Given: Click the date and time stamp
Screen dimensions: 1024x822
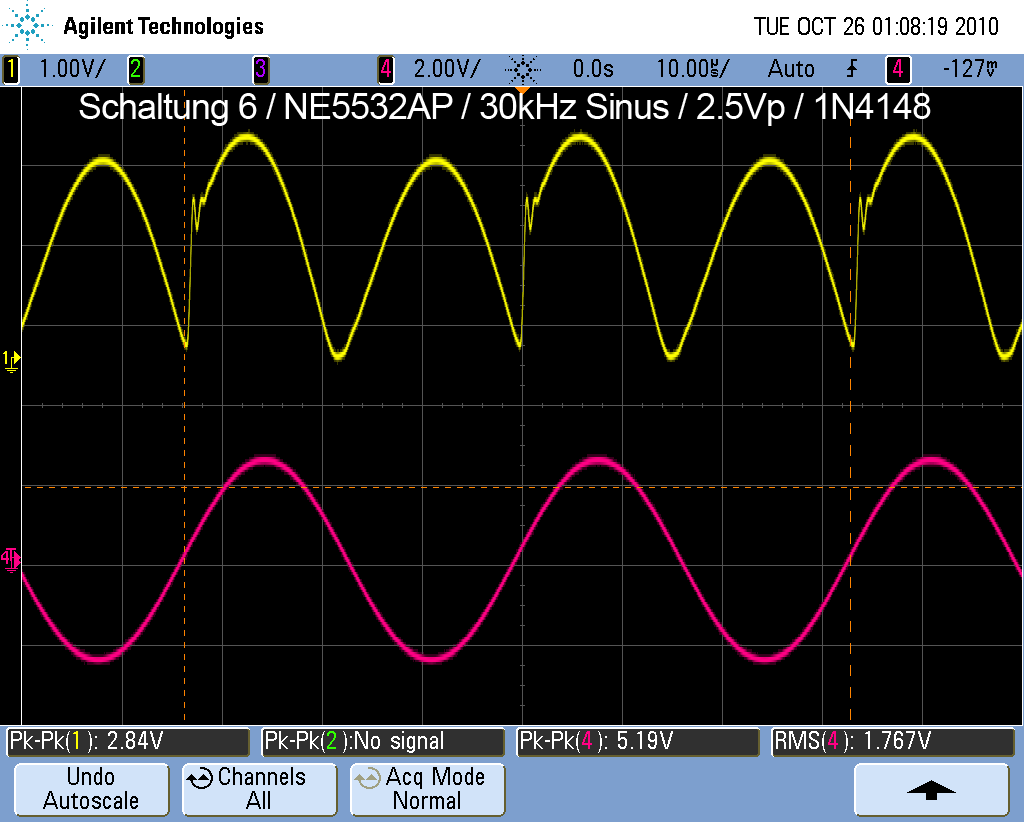Looking at the screenshot, I should [x=876, y=27].
